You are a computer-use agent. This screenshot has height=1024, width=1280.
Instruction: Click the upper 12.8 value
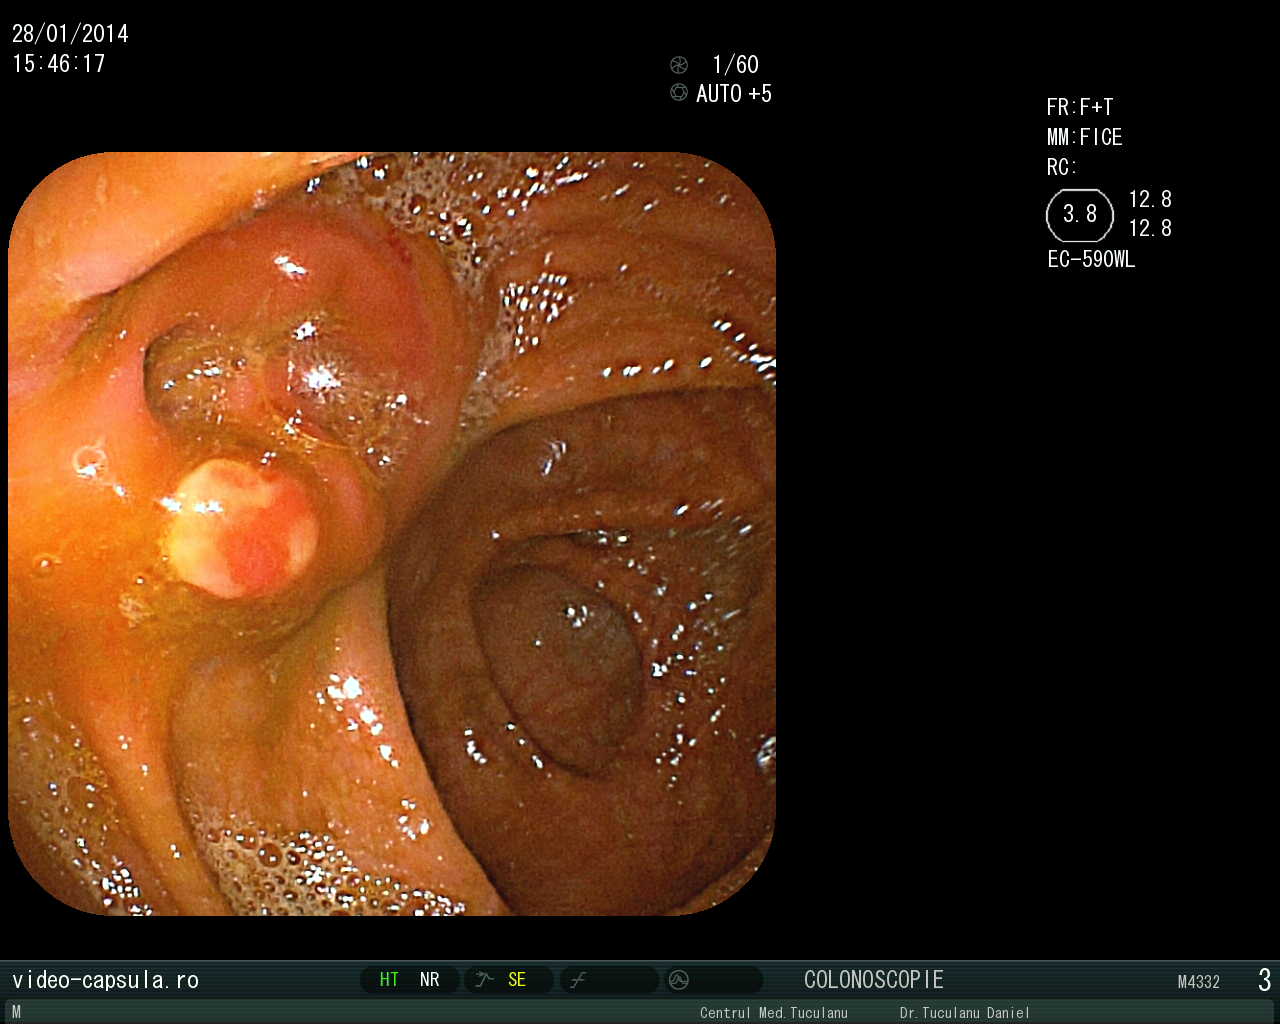[x=1150, y=200]
